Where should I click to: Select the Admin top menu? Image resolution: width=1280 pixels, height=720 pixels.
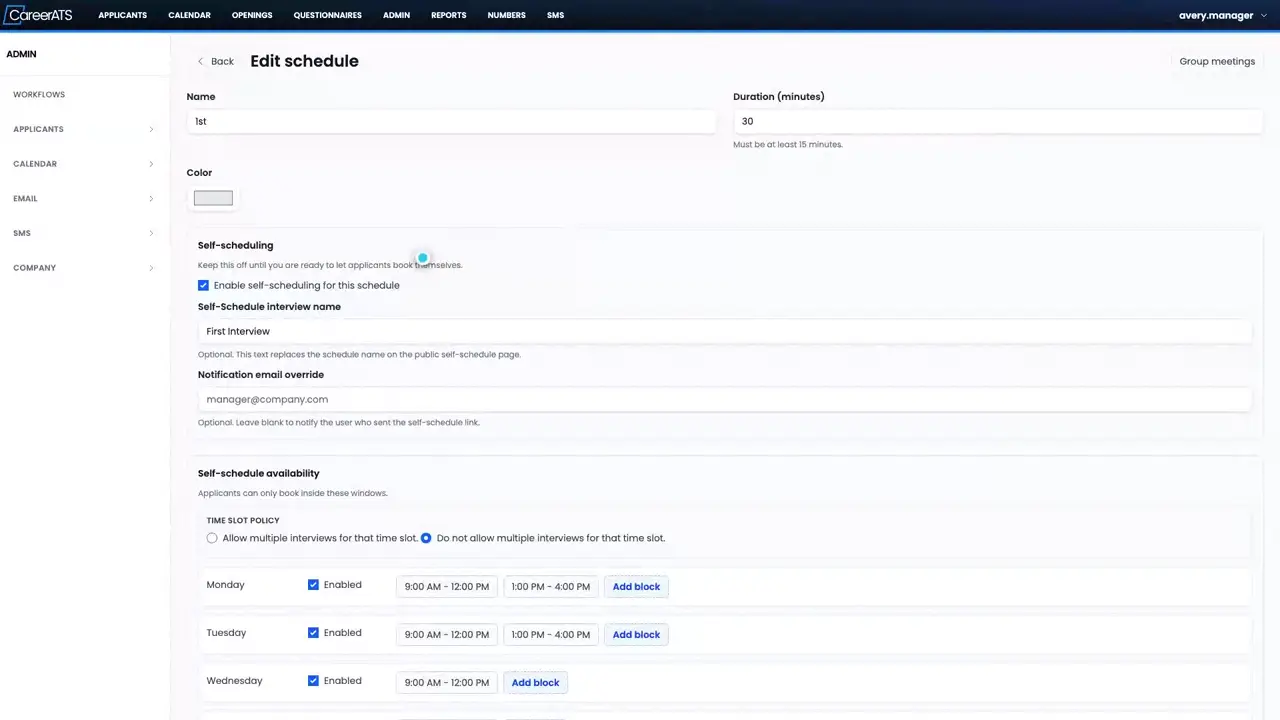pos(397,15)
